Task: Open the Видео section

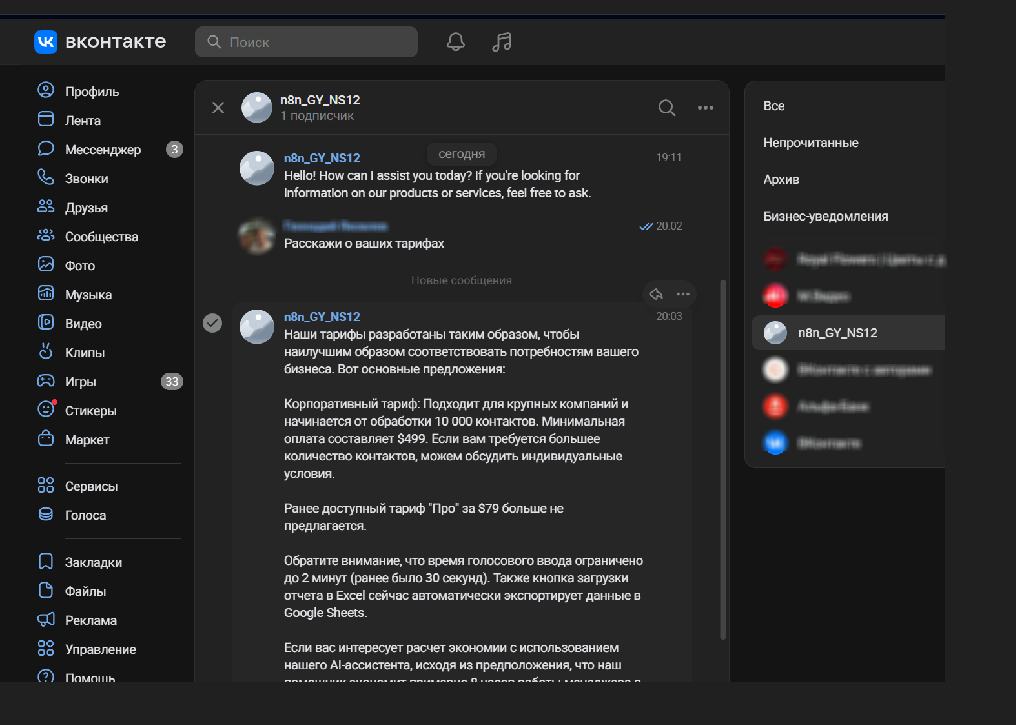Action: pyautogui.click(x=85, y=323)
